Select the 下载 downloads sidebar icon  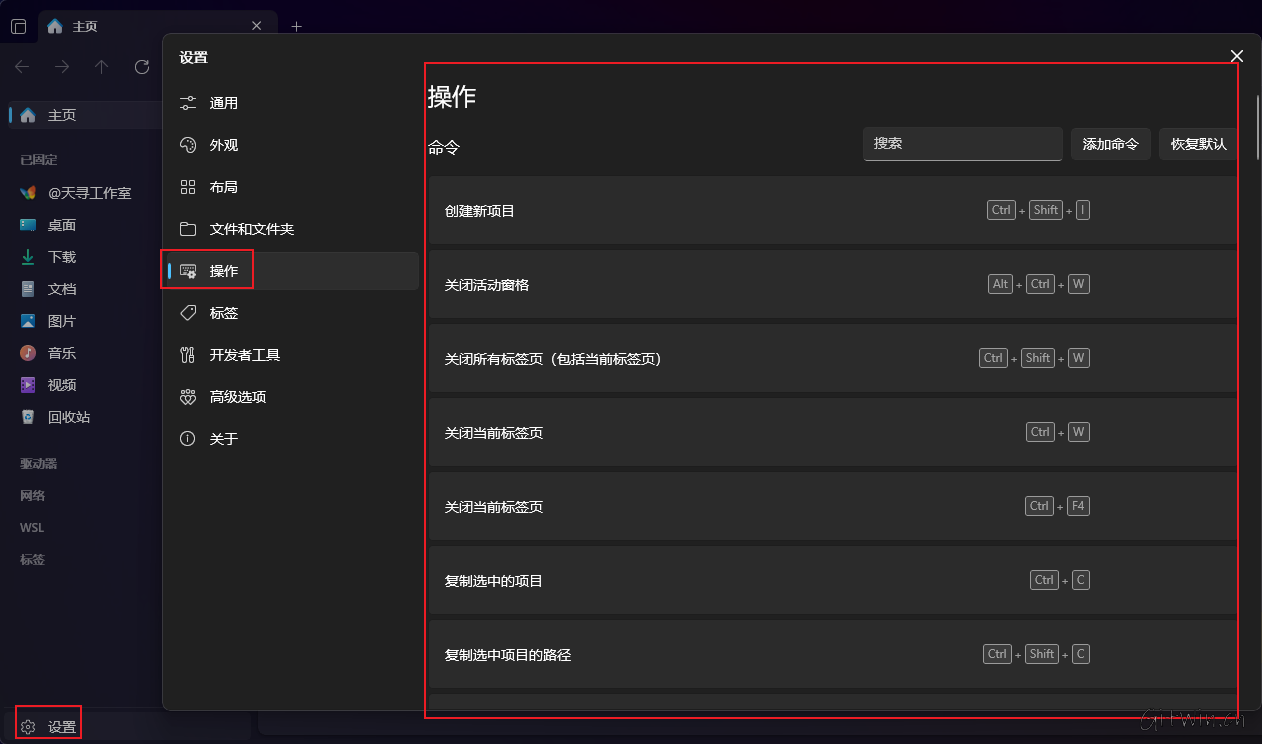28,257
